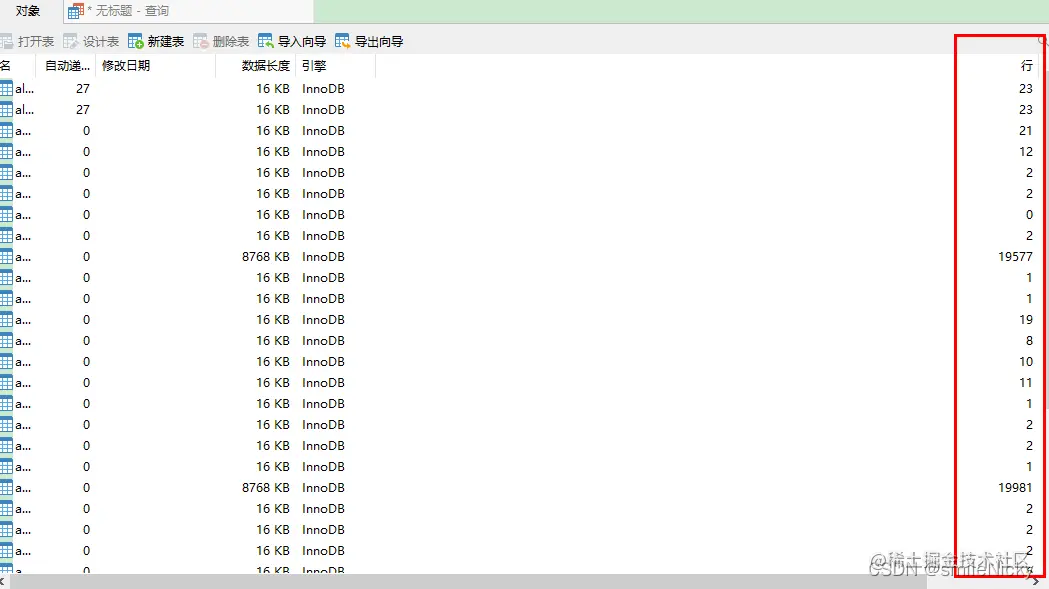Image resolution: width=1049 pixels, height=589 pixels.
Task: Select table icon in the 21-row entry
Action: tap(6, 131)
